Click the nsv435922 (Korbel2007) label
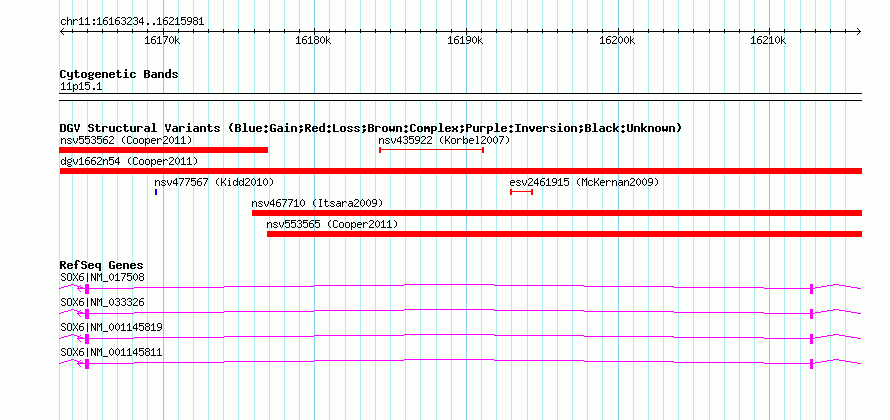 click(x=444, y=140)
